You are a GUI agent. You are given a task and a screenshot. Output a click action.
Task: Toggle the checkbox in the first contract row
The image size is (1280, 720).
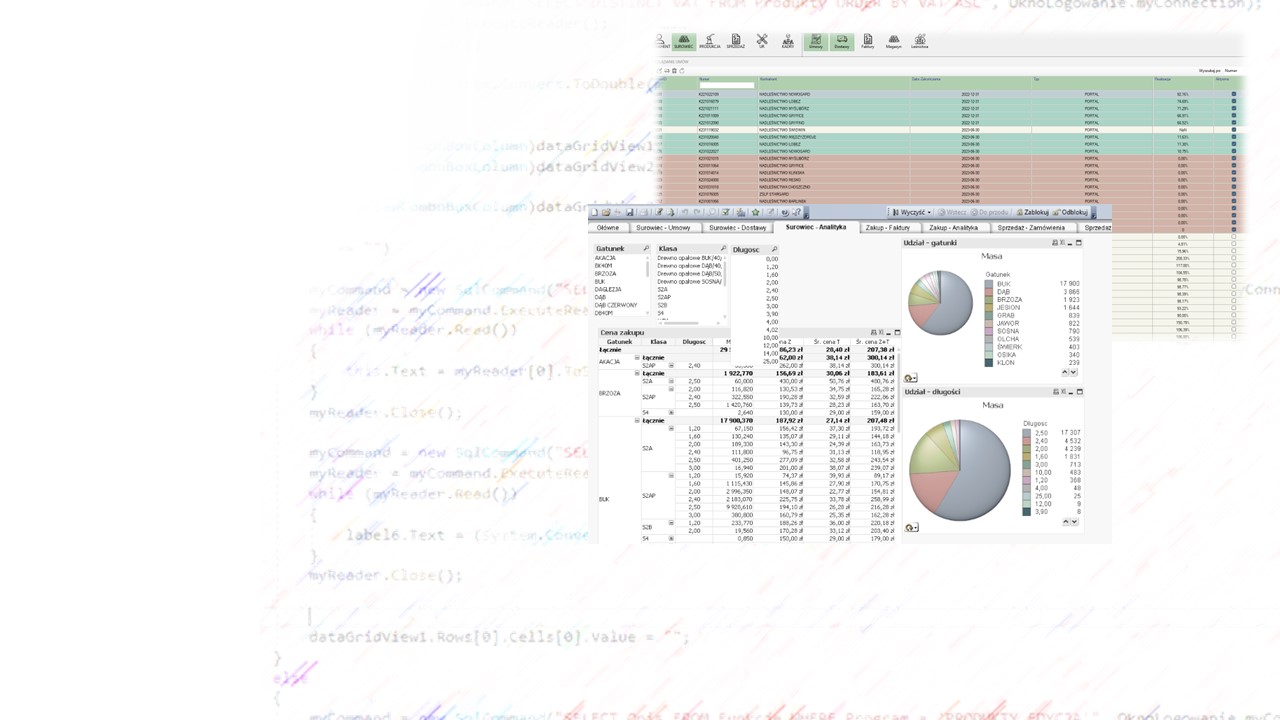coord(1233,94)
